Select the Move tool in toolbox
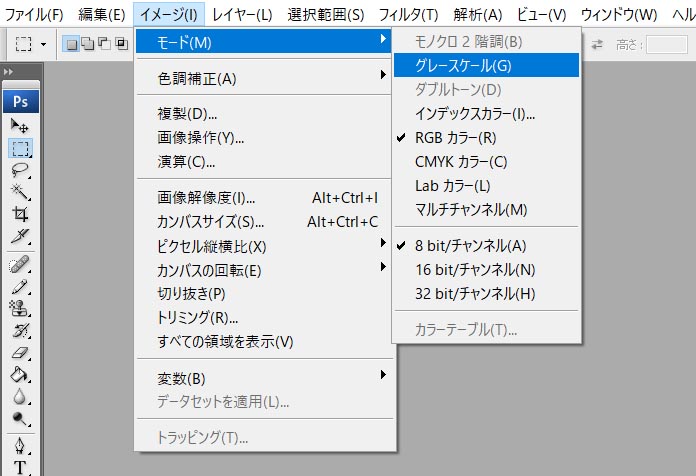The width and height of the screenshot is (696, 476). (x=20, y=127)
